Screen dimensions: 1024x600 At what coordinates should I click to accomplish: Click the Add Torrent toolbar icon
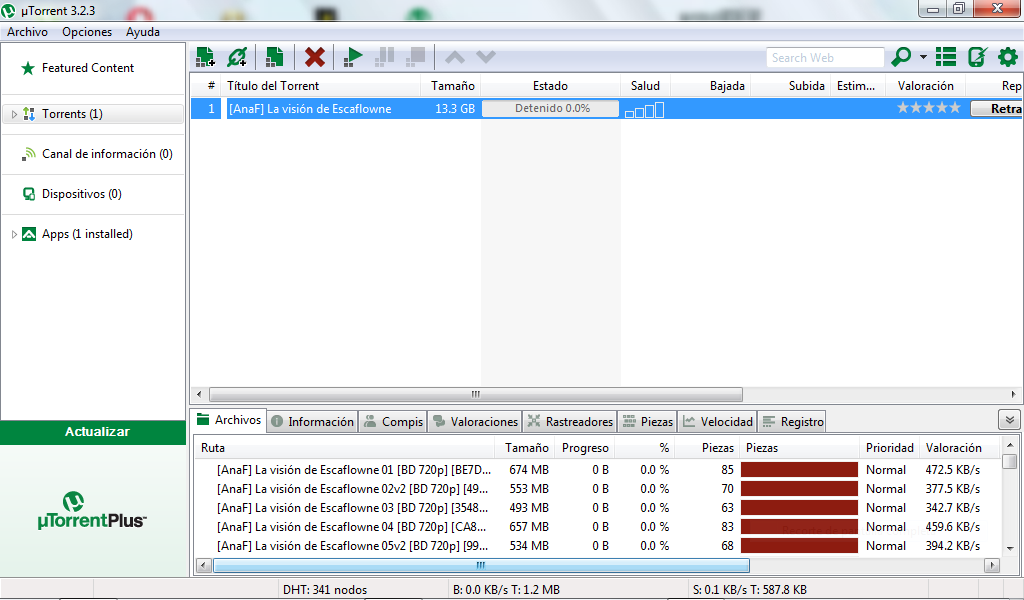(x=205, y=57)
